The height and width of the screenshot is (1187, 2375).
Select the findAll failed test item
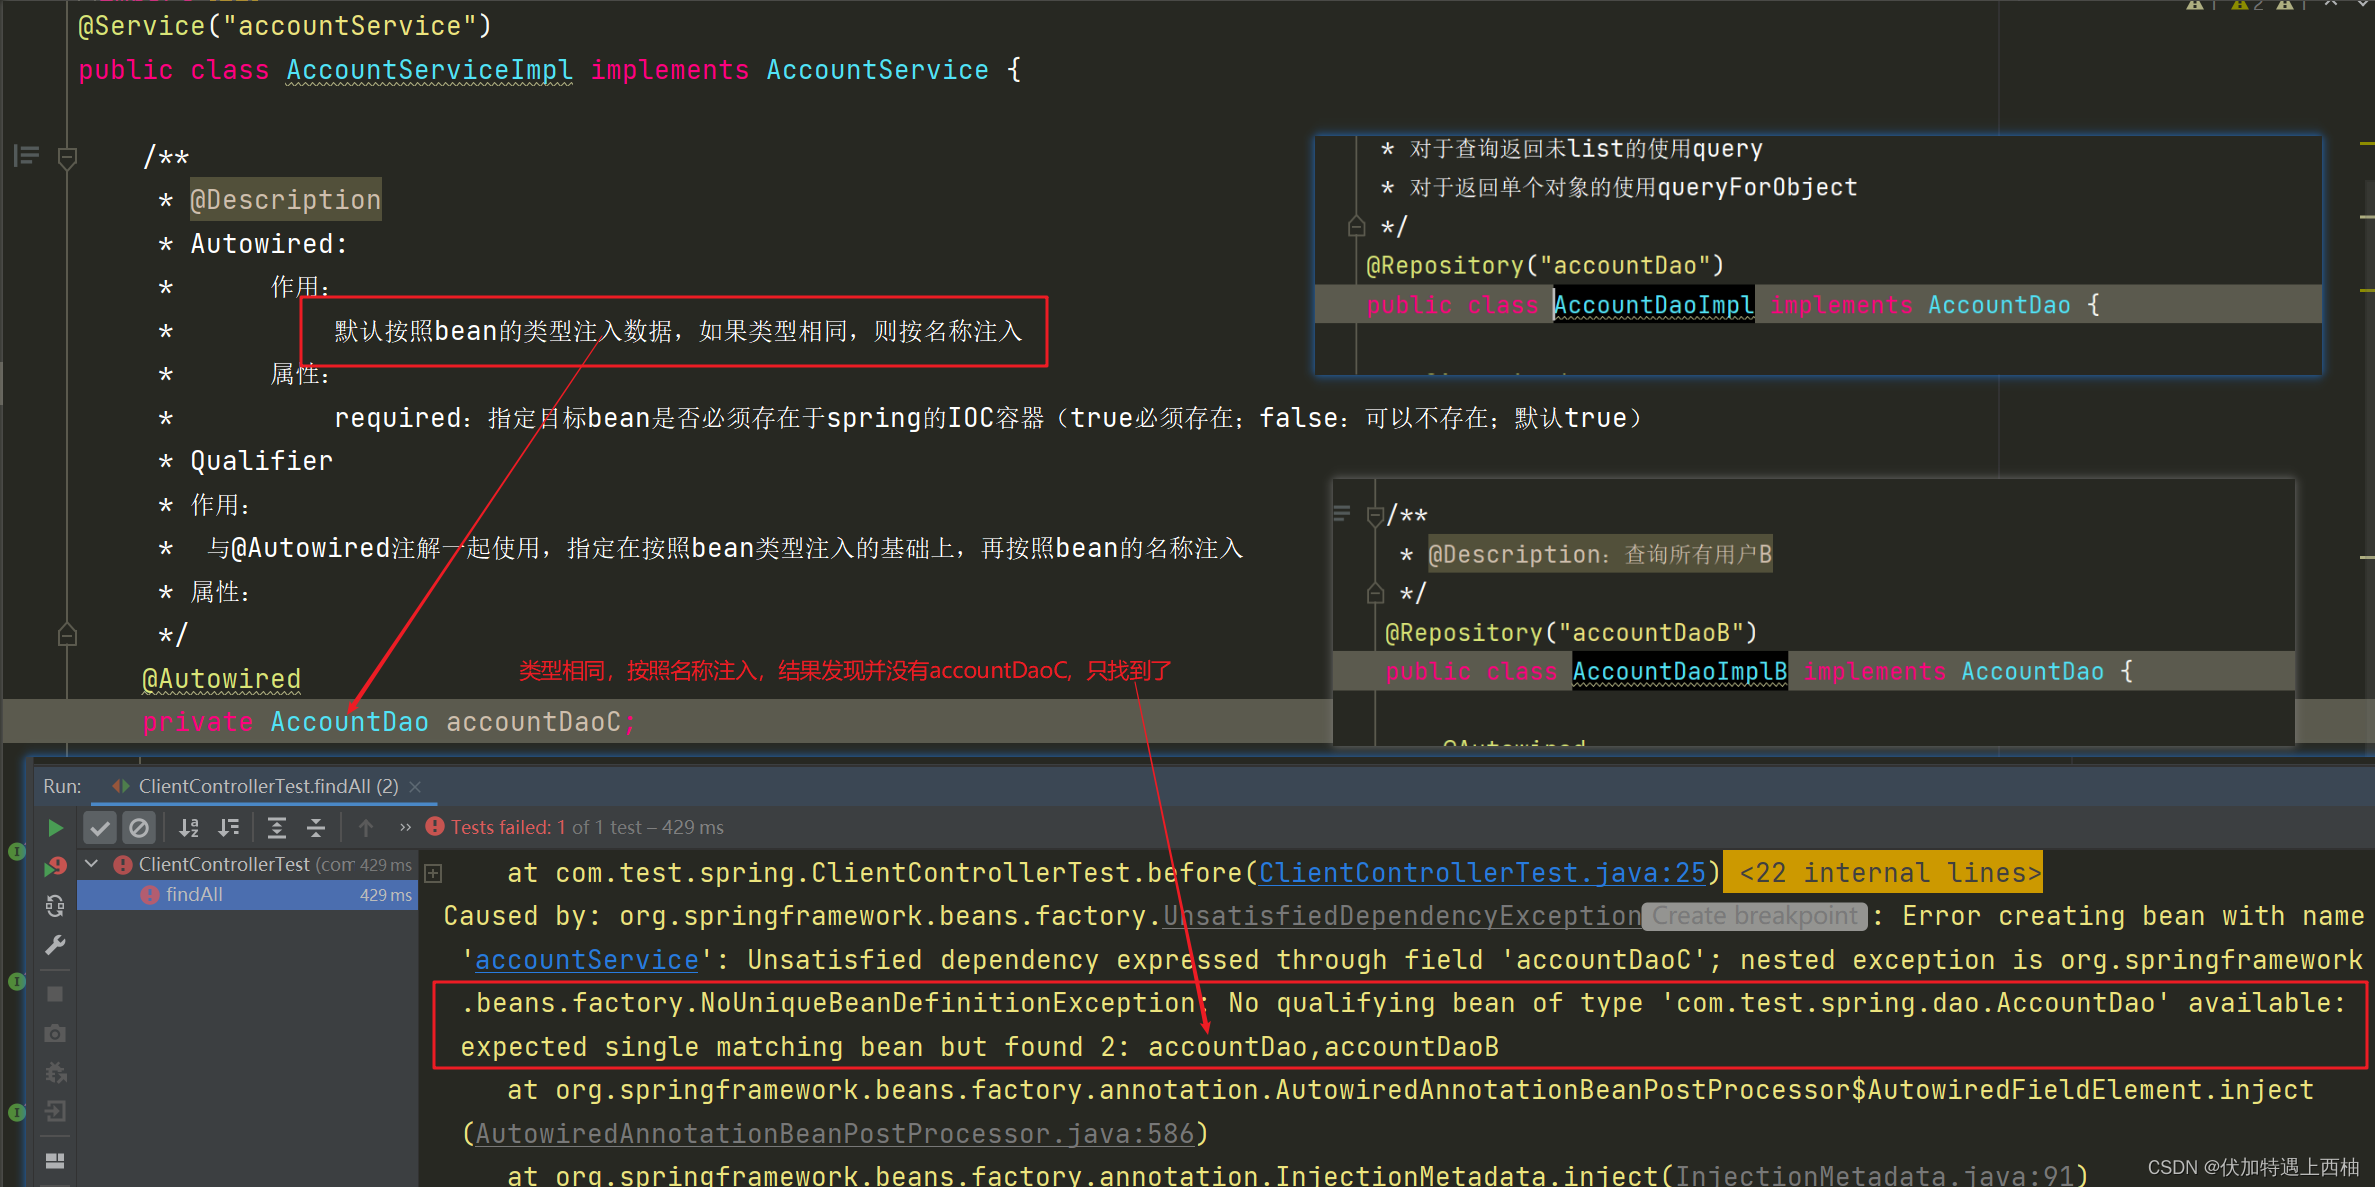click(x=195, y=895)
